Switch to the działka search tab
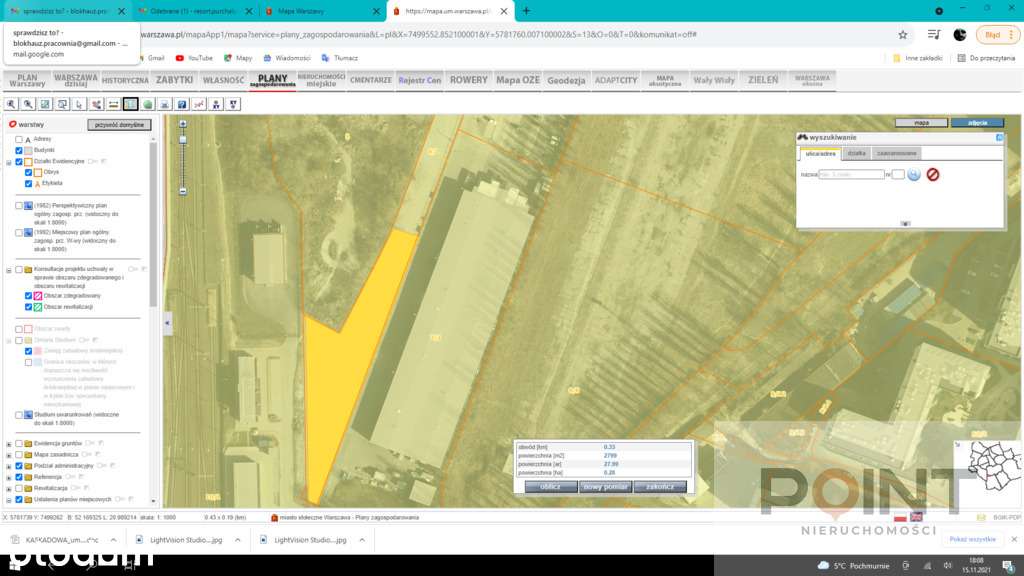Image resolution: width=1024 pixels, height=576 pixels. point(856,153)
